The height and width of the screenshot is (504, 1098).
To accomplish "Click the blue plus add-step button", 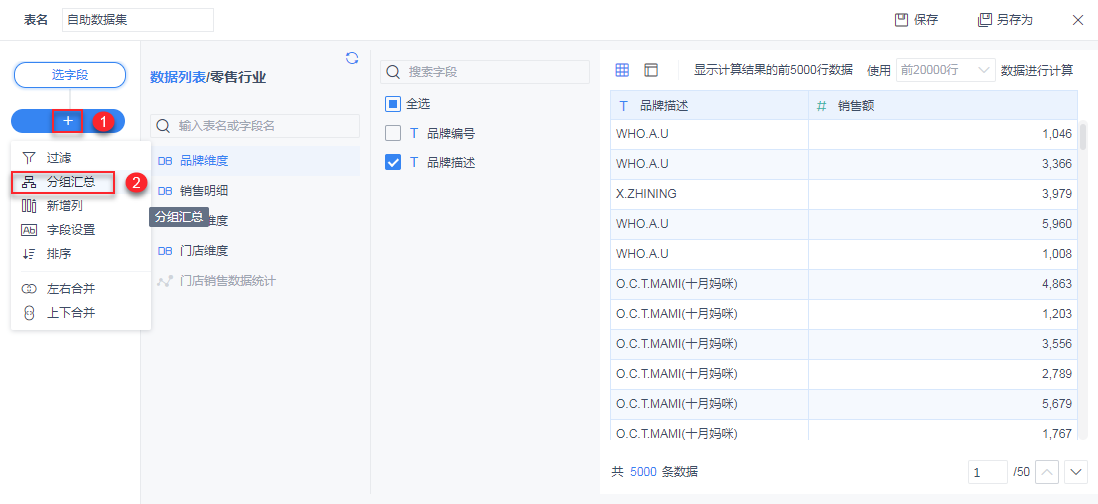I will click(68, 121).
